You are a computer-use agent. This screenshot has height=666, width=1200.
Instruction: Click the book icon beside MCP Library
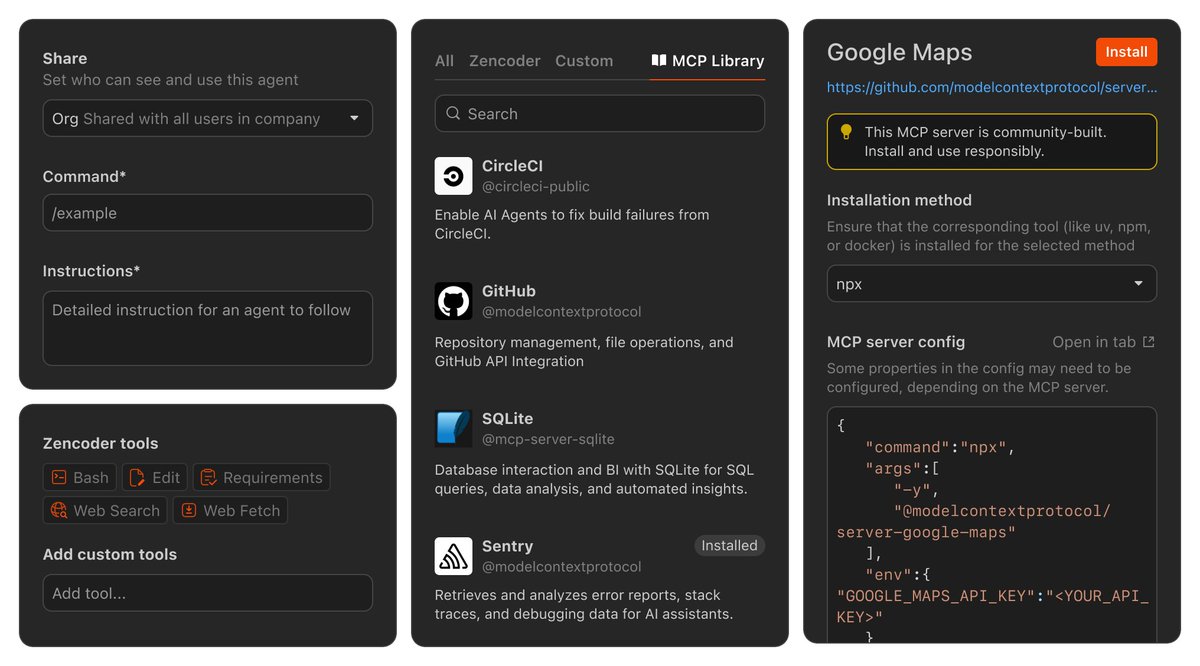(659, 61)
